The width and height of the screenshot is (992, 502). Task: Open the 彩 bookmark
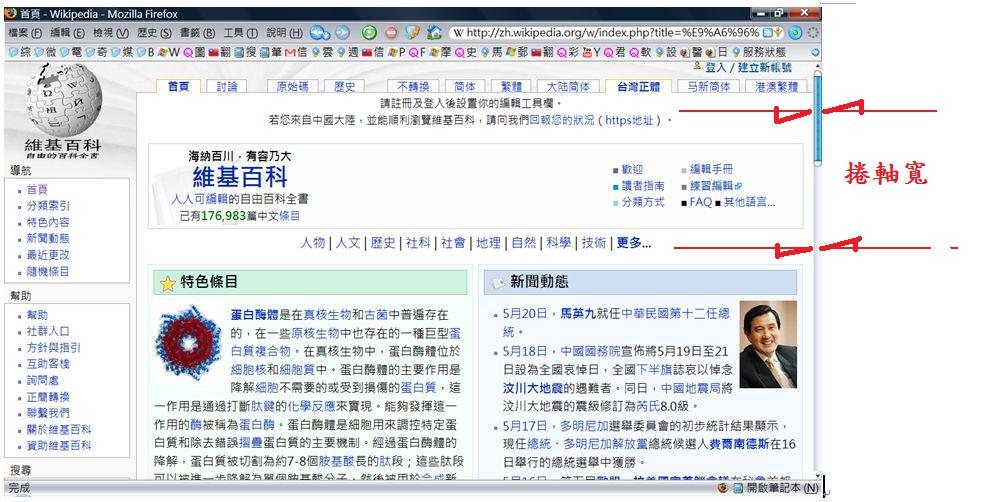click(x=567, y=52)
